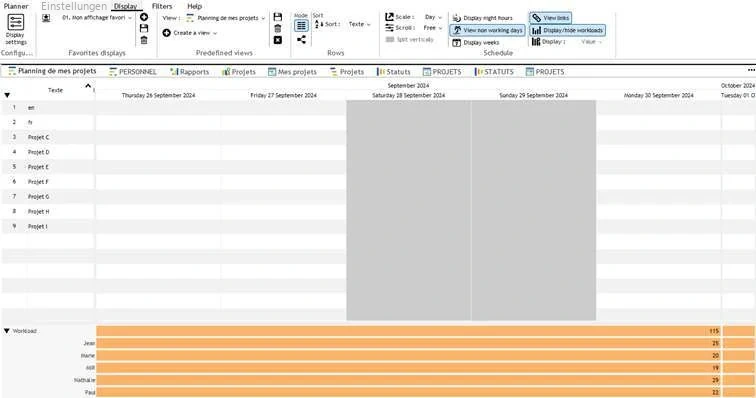Click the total workload value '115'
This screenshot has height=398, width=756.
click(714, 331)
